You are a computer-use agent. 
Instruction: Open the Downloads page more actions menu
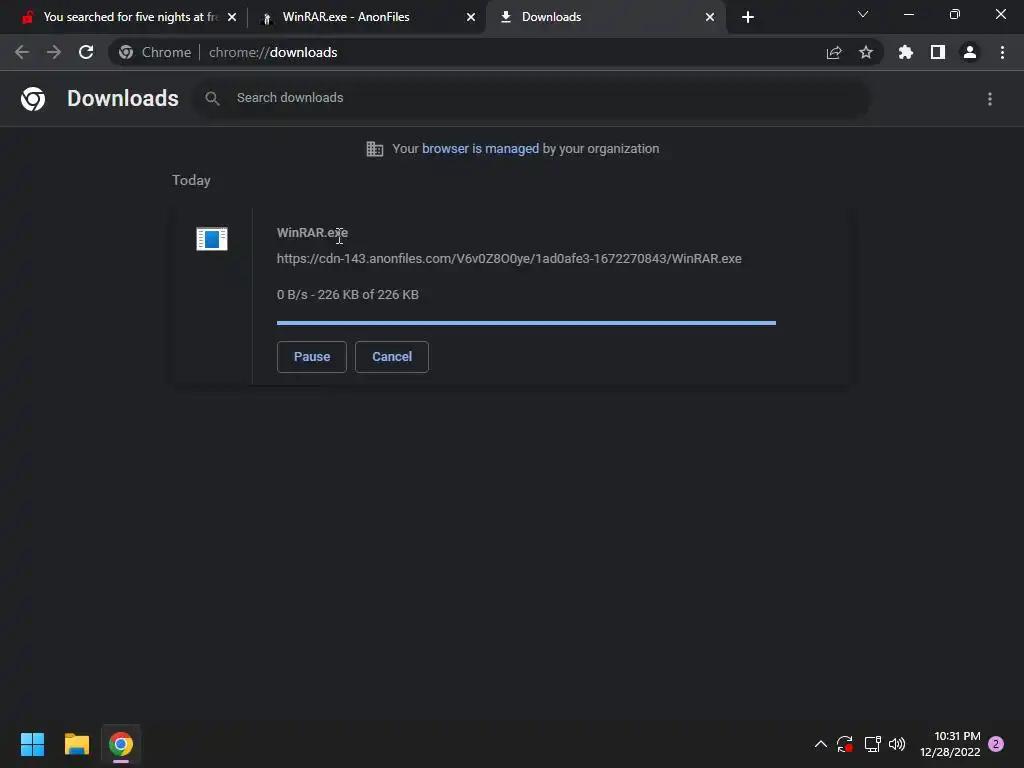coord(990,99)
